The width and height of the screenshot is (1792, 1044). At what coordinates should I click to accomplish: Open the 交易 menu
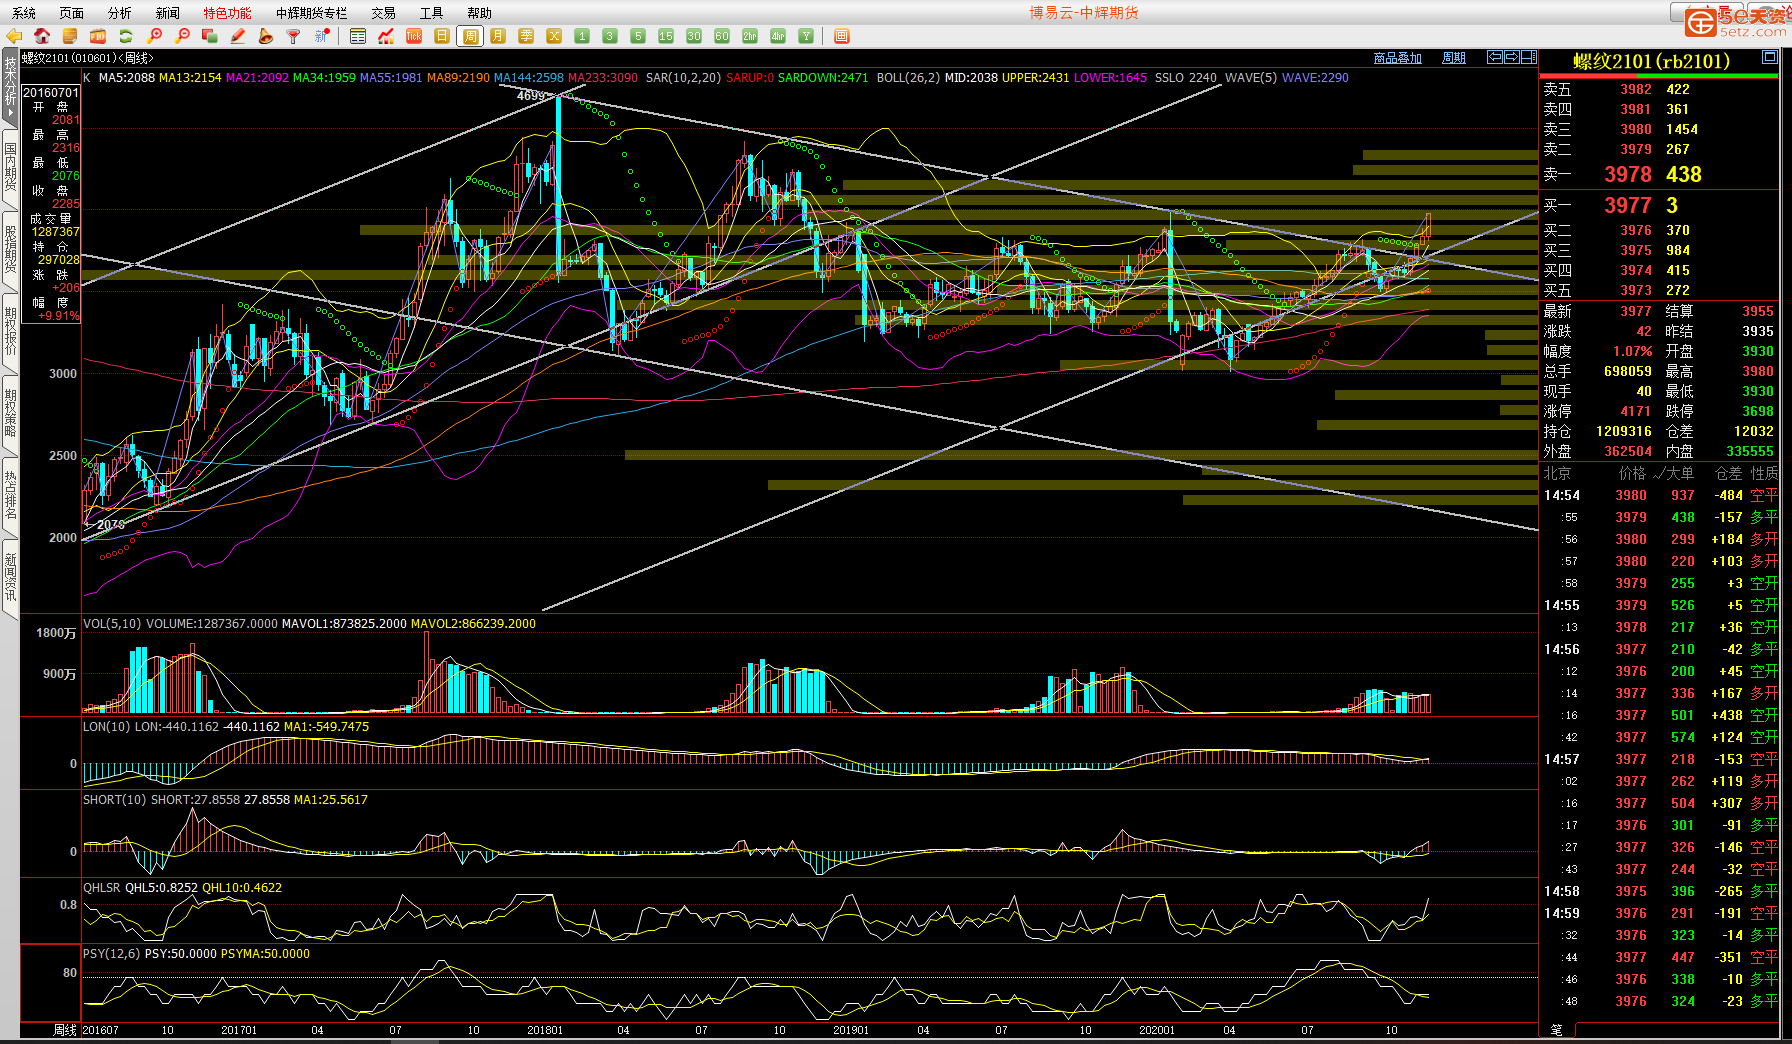pos(383,13)
